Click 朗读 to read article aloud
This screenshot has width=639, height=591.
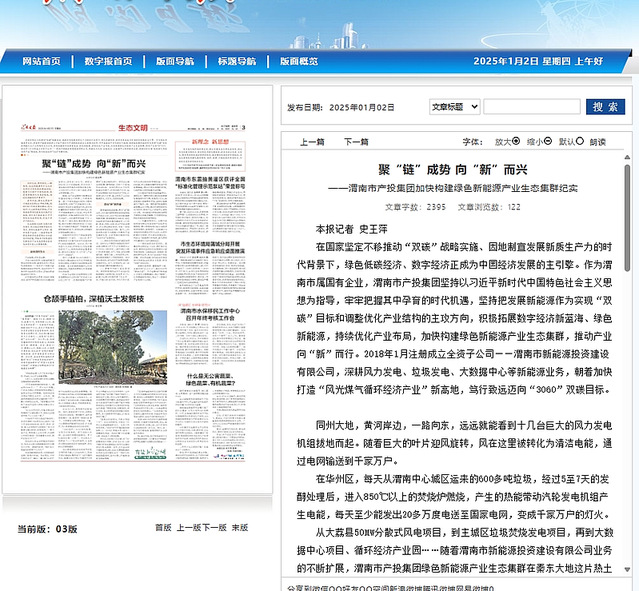(598, 142)
